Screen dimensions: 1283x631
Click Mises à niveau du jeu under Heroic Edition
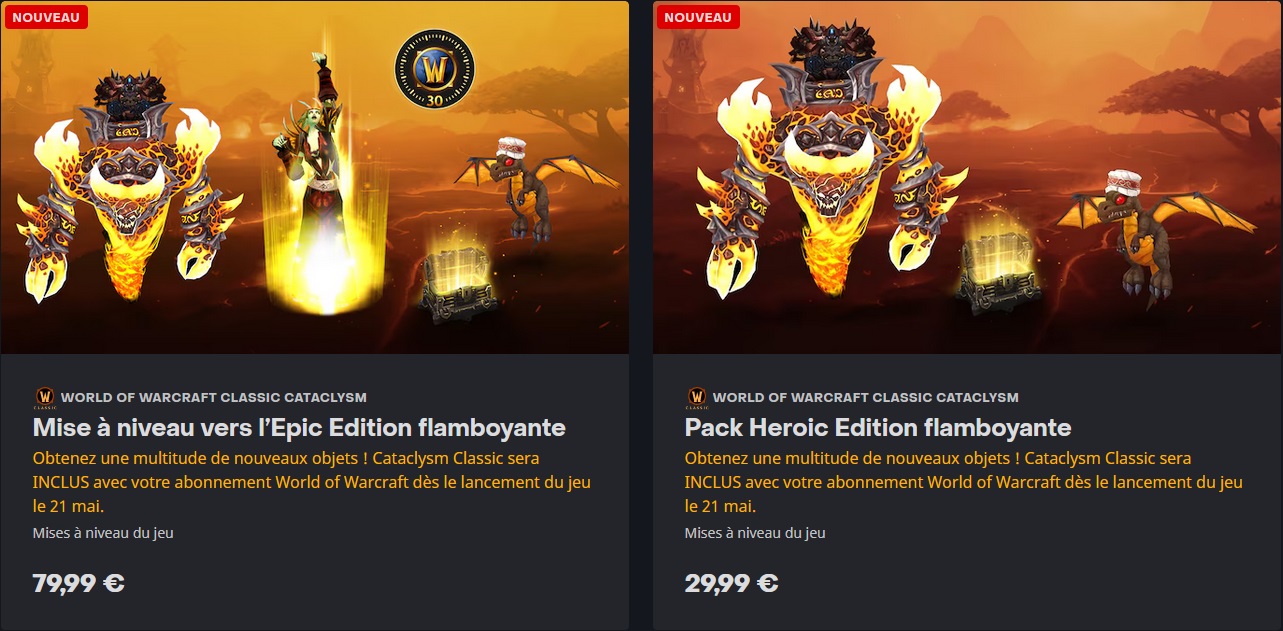[755, 533]
